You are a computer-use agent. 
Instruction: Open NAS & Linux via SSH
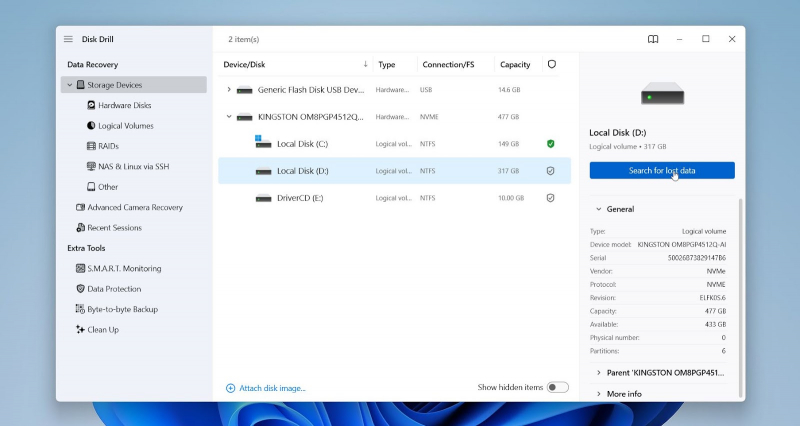click(133, 166)
